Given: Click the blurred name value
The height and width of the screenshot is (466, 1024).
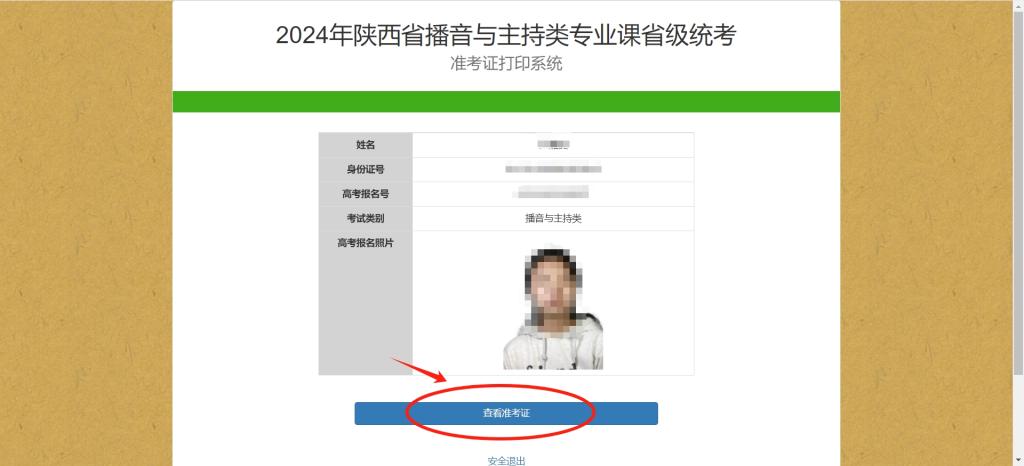Looking at the screenshot, I should point(553,144).
